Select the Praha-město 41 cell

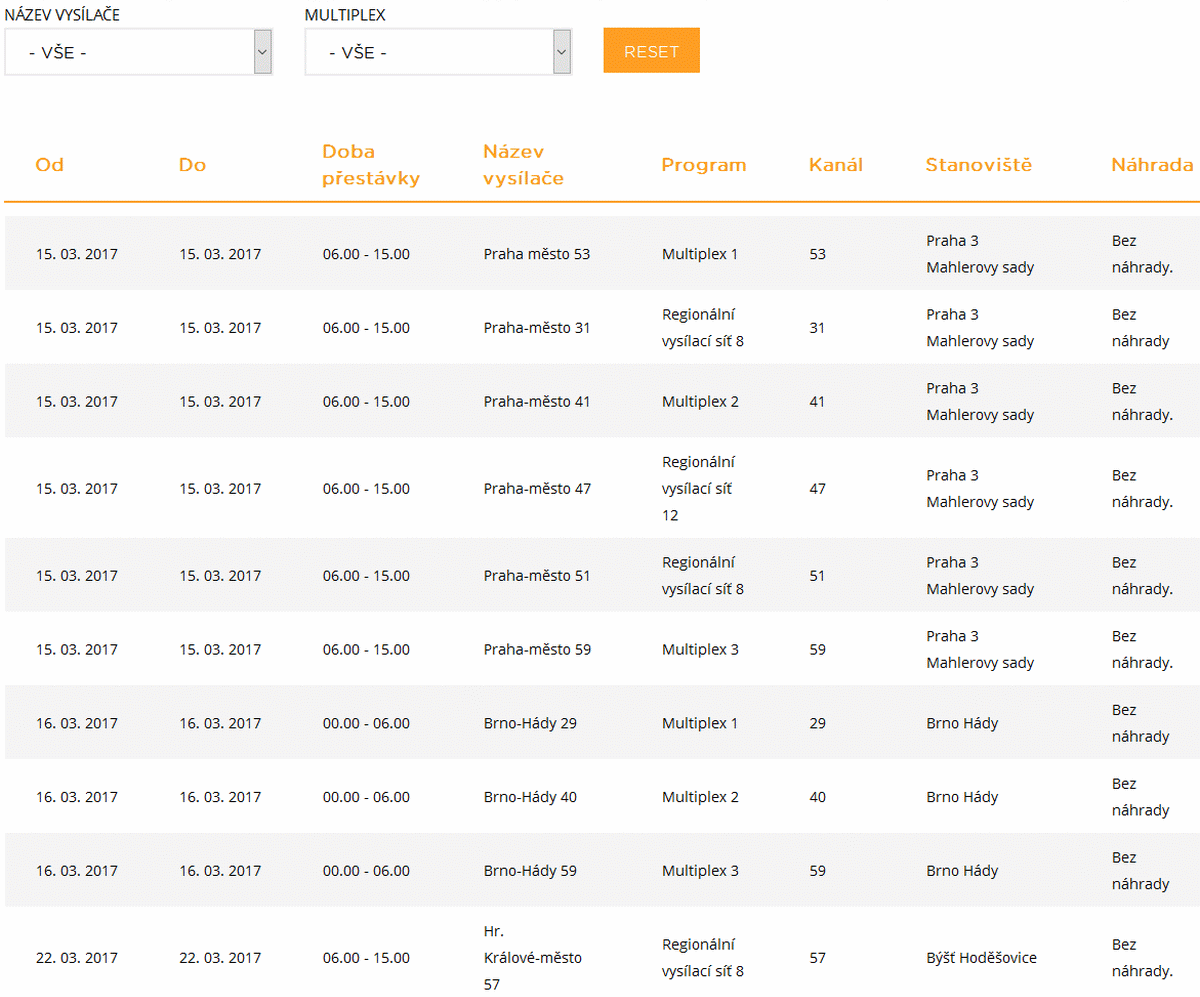point(537,402)
